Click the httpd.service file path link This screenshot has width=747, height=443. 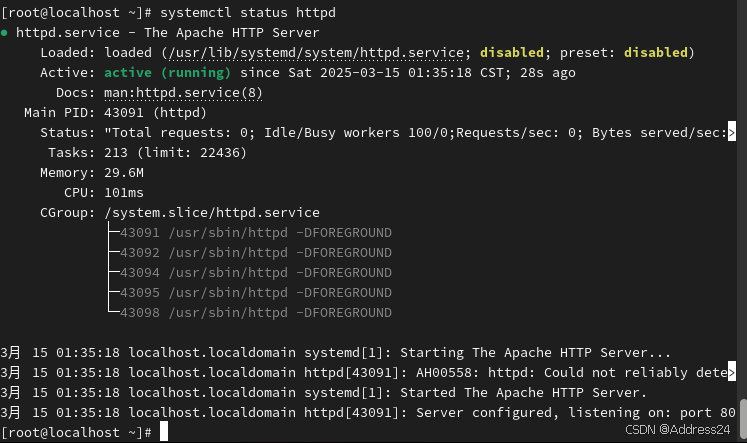pos(315,52)
